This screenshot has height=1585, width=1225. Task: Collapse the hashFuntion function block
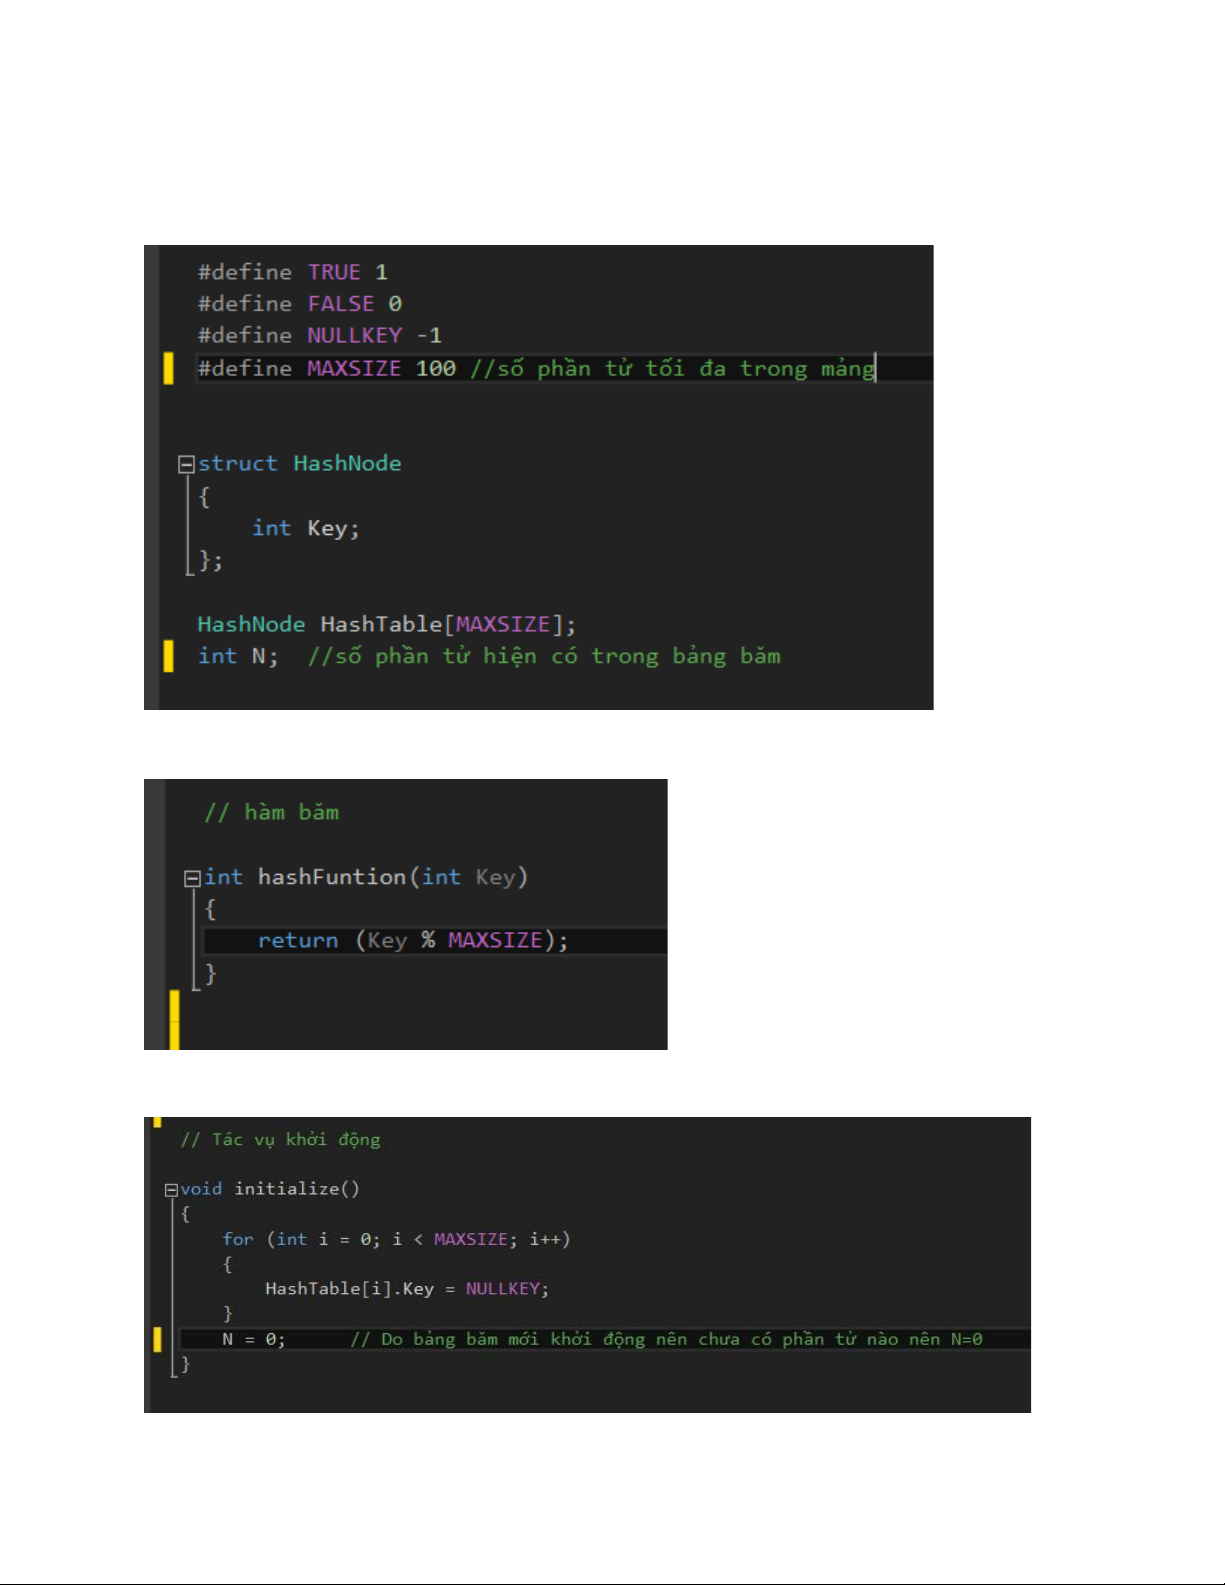click(x=192, y=878)
